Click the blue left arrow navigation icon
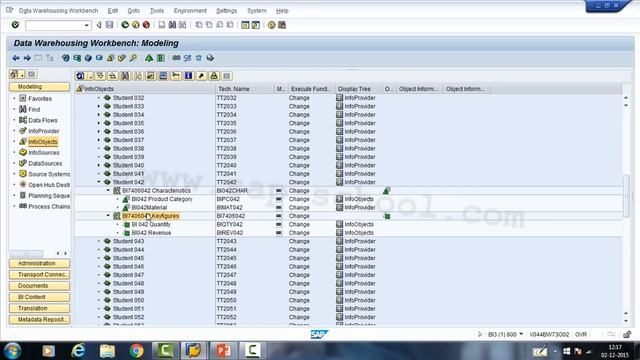 [16, 58]
